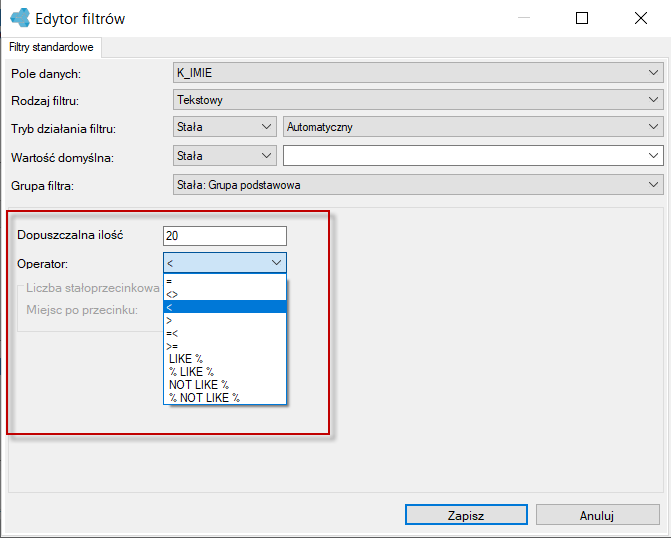Viewport: 671px width, 538px height.
Task: Select the =< operator option
Action: click(x=225, y=333)
